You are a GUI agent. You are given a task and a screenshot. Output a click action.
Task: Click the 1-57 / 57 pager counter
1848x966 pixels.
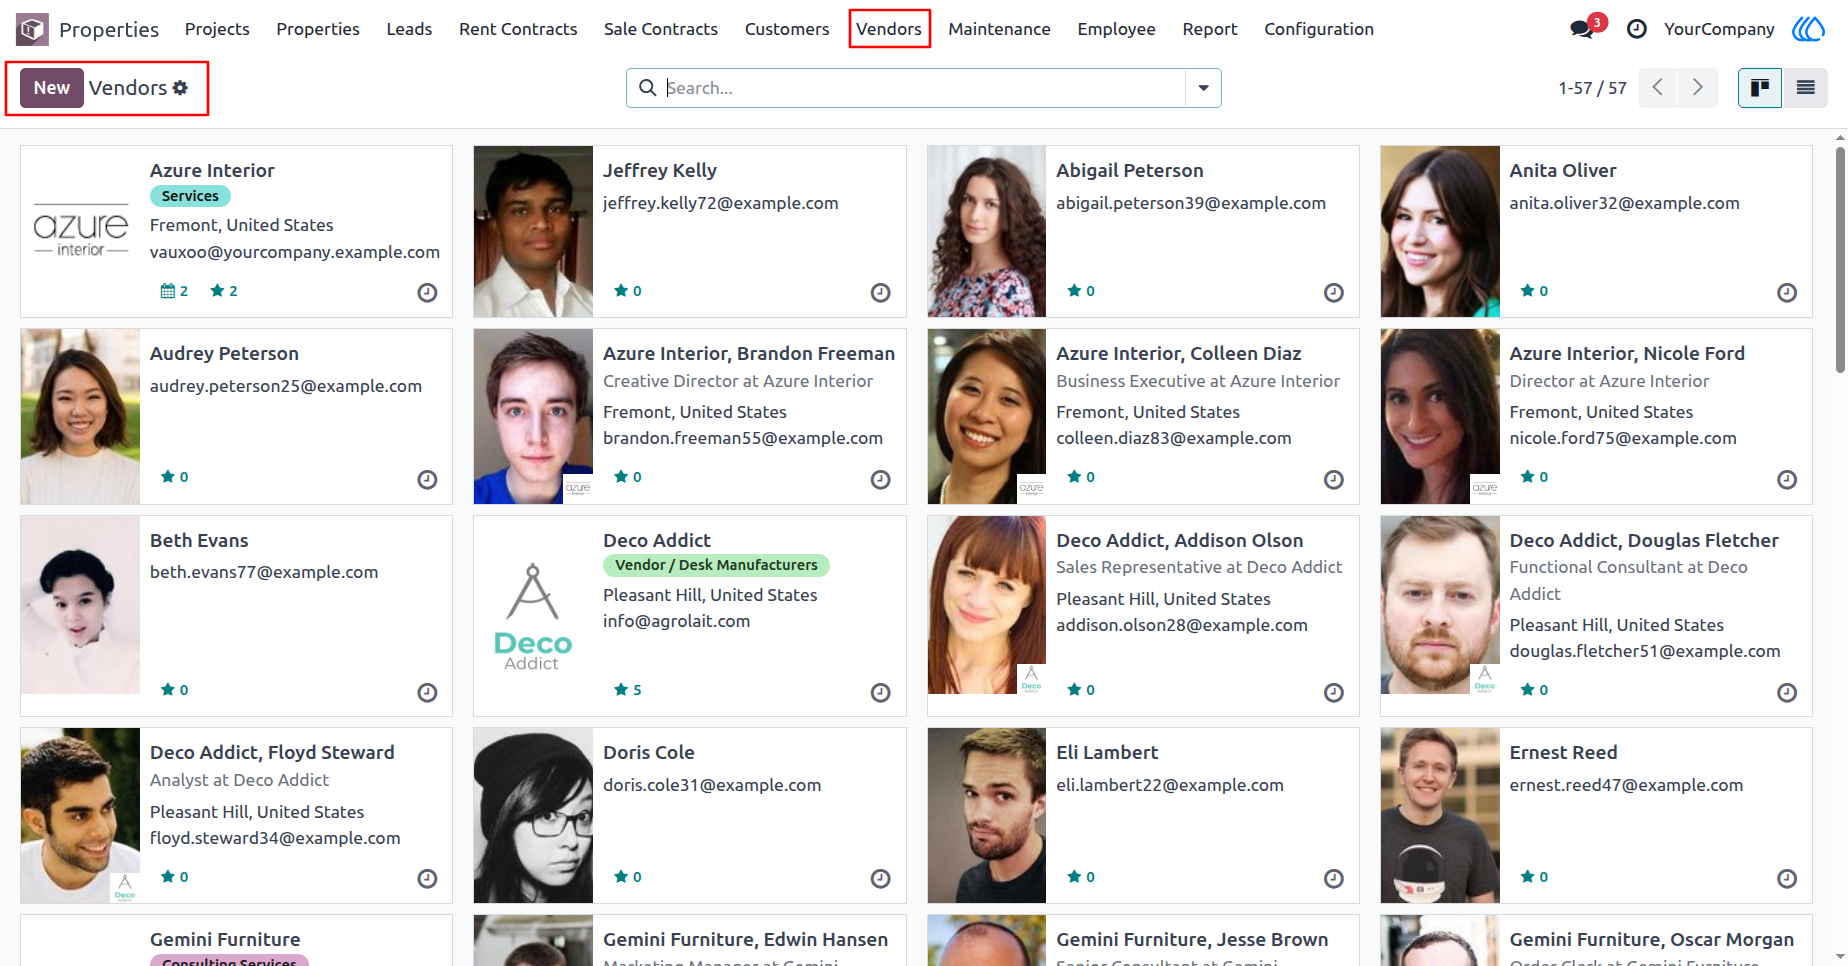tap(1592, 88)
